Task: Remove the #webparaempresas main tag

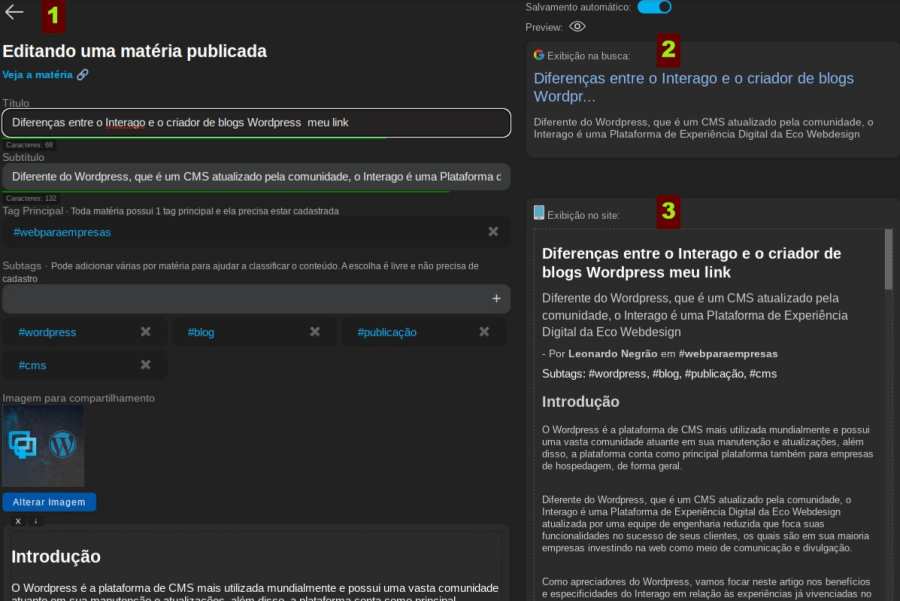Action: click(x=493, y=231)
